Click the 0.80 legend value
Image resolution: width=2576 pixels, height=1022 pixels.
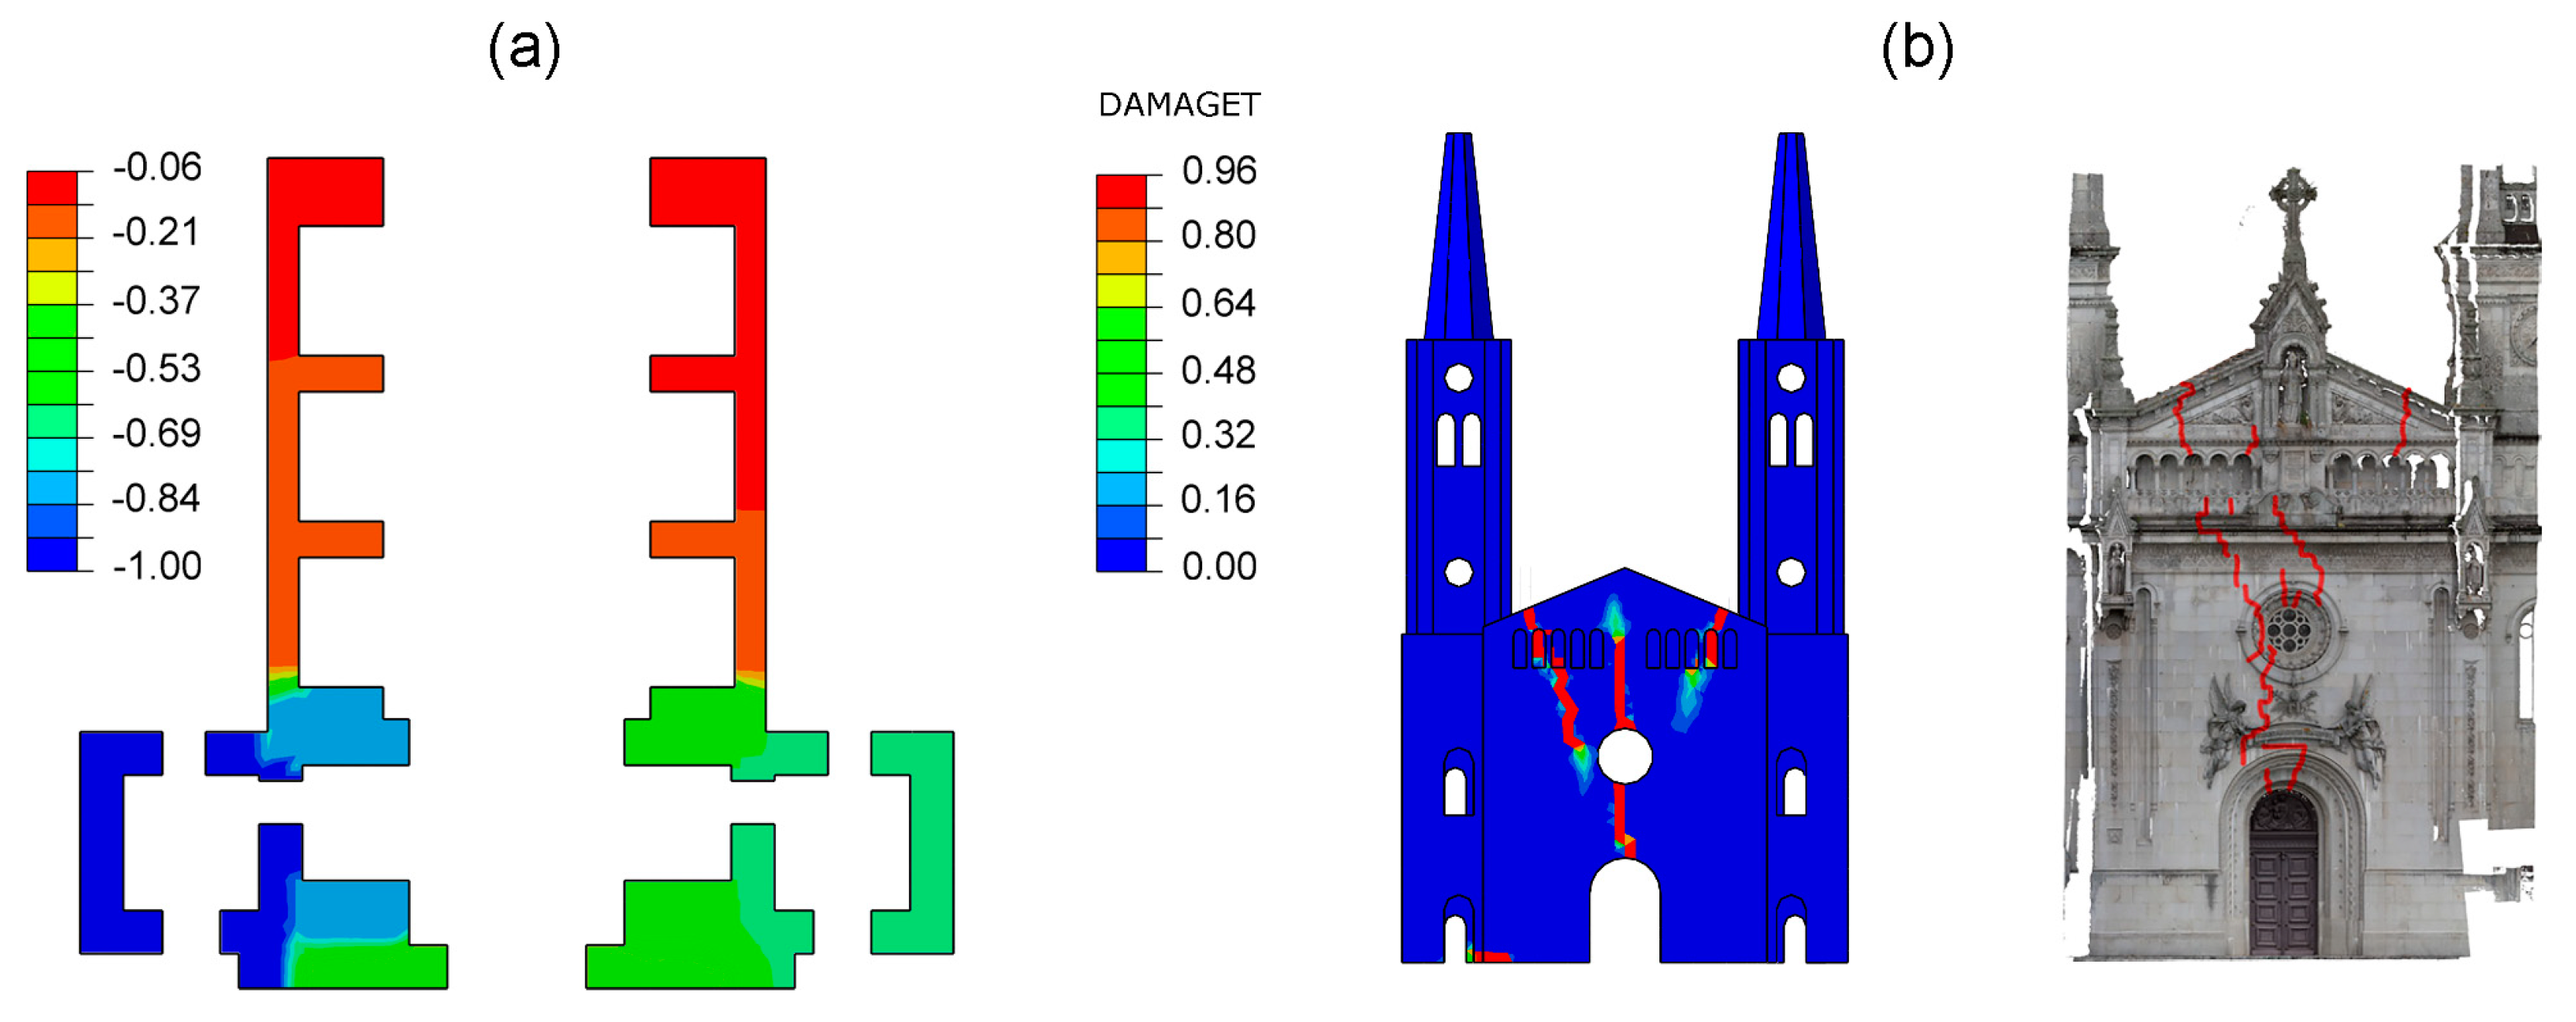[1218, 235]
